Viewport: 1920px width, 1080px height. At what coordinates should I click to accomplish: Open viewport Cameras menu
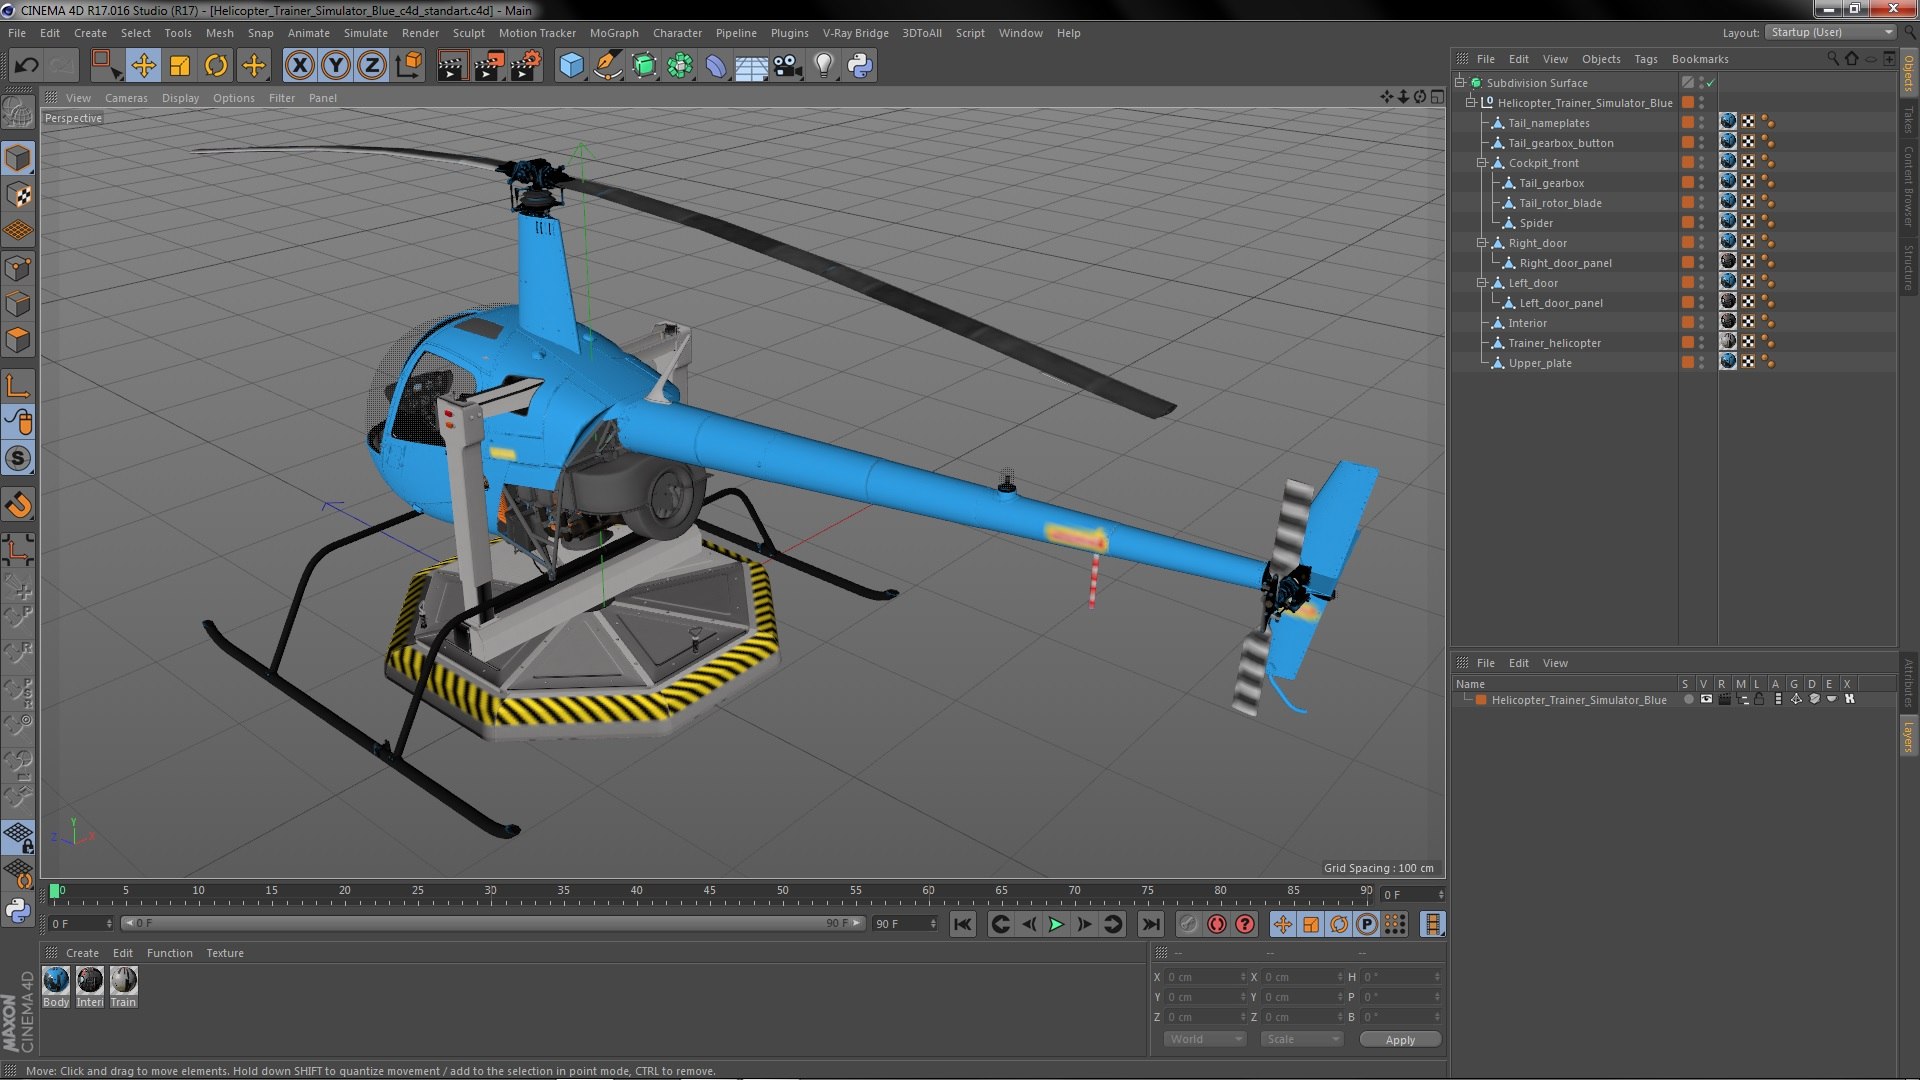click(126, 98)
